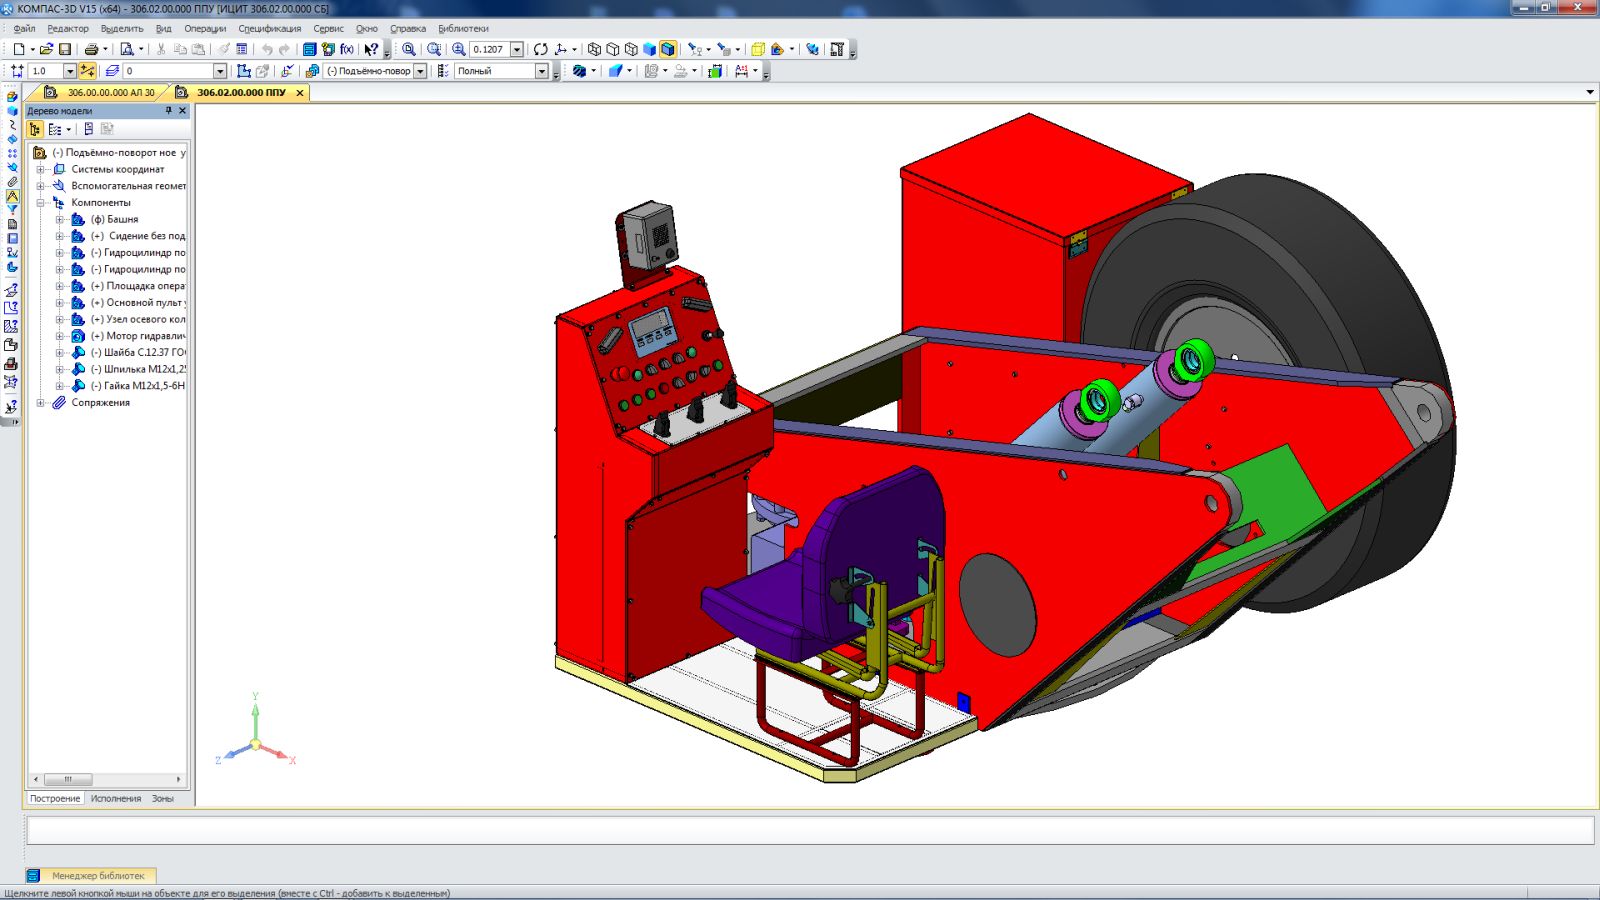Open the variables f(x) panel icon
Viewport: 1600px width, 900px height.
347,49
